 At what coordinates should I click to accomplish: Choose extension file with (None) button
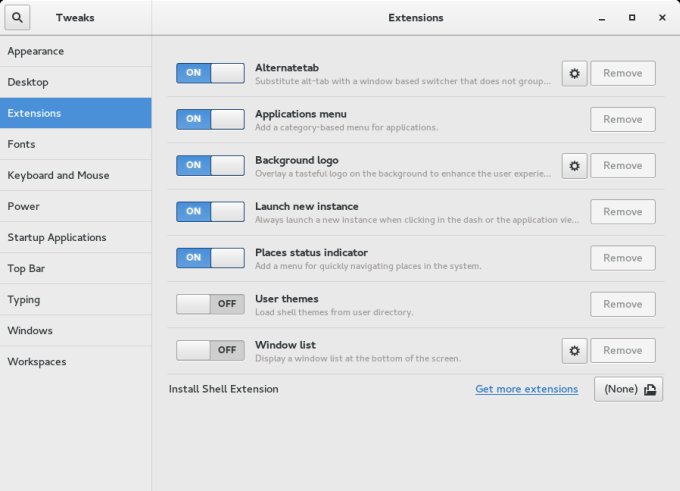click(x=628, y=389)
